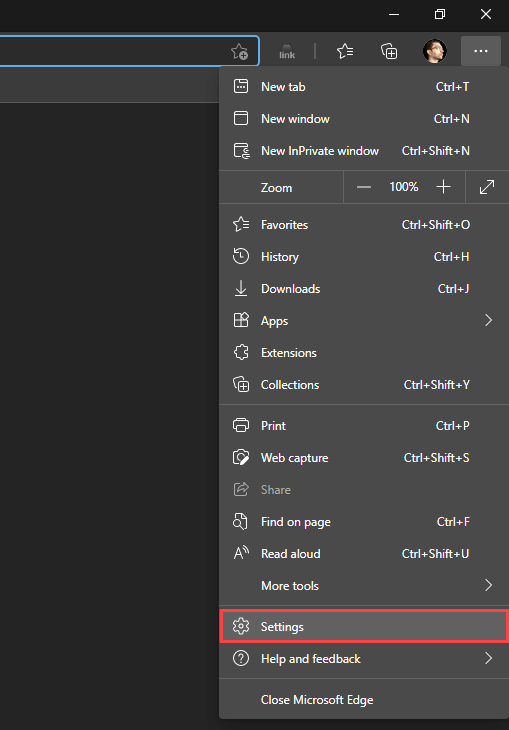Expand the Help and feedback submenu

(364, 659)
